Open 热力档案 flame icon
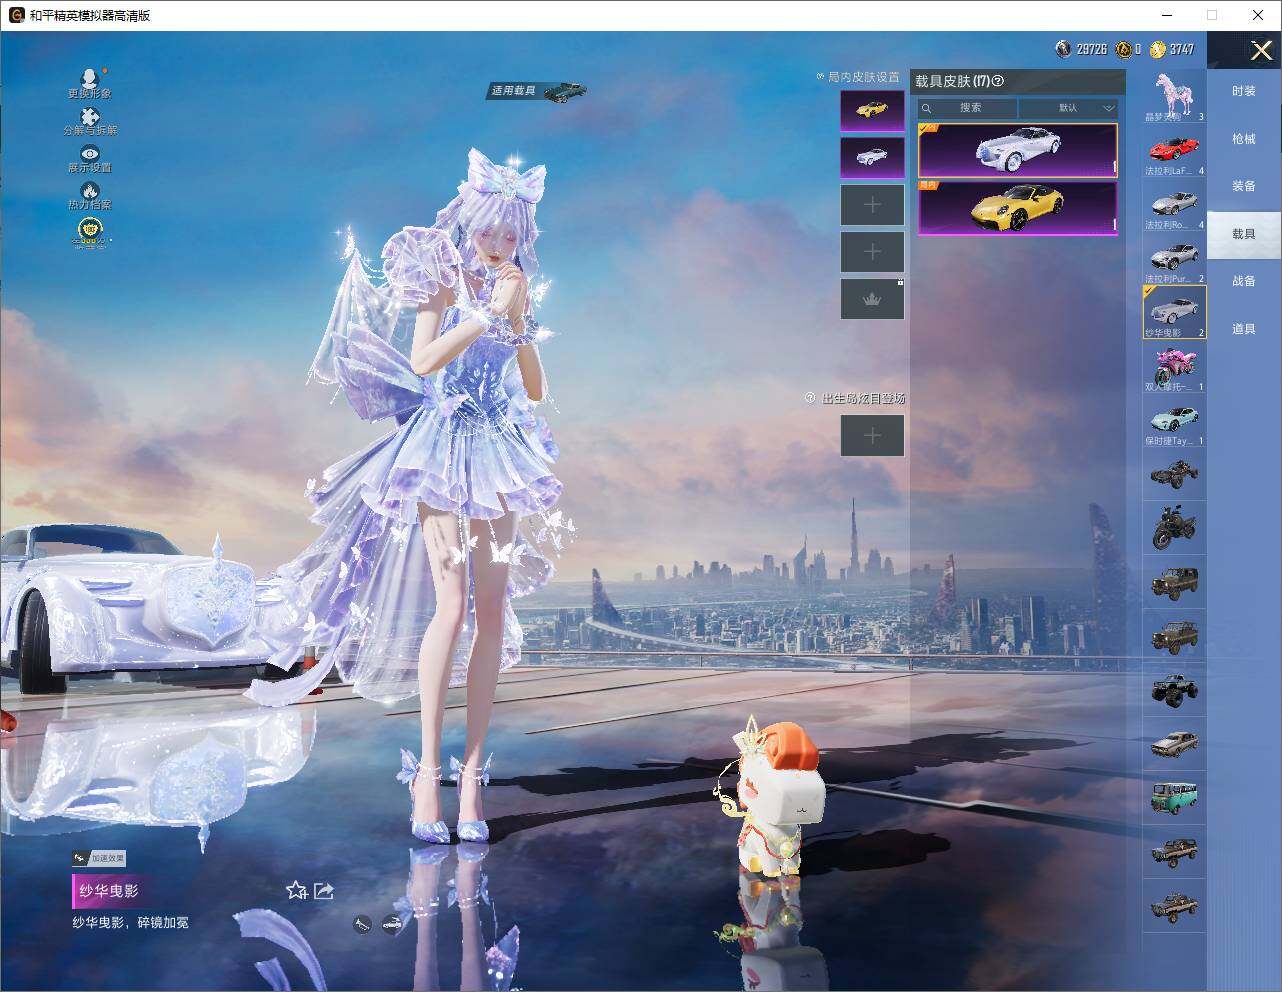Image resolution: width=1282 pixels, height=992 pixels. coord(90,196)
